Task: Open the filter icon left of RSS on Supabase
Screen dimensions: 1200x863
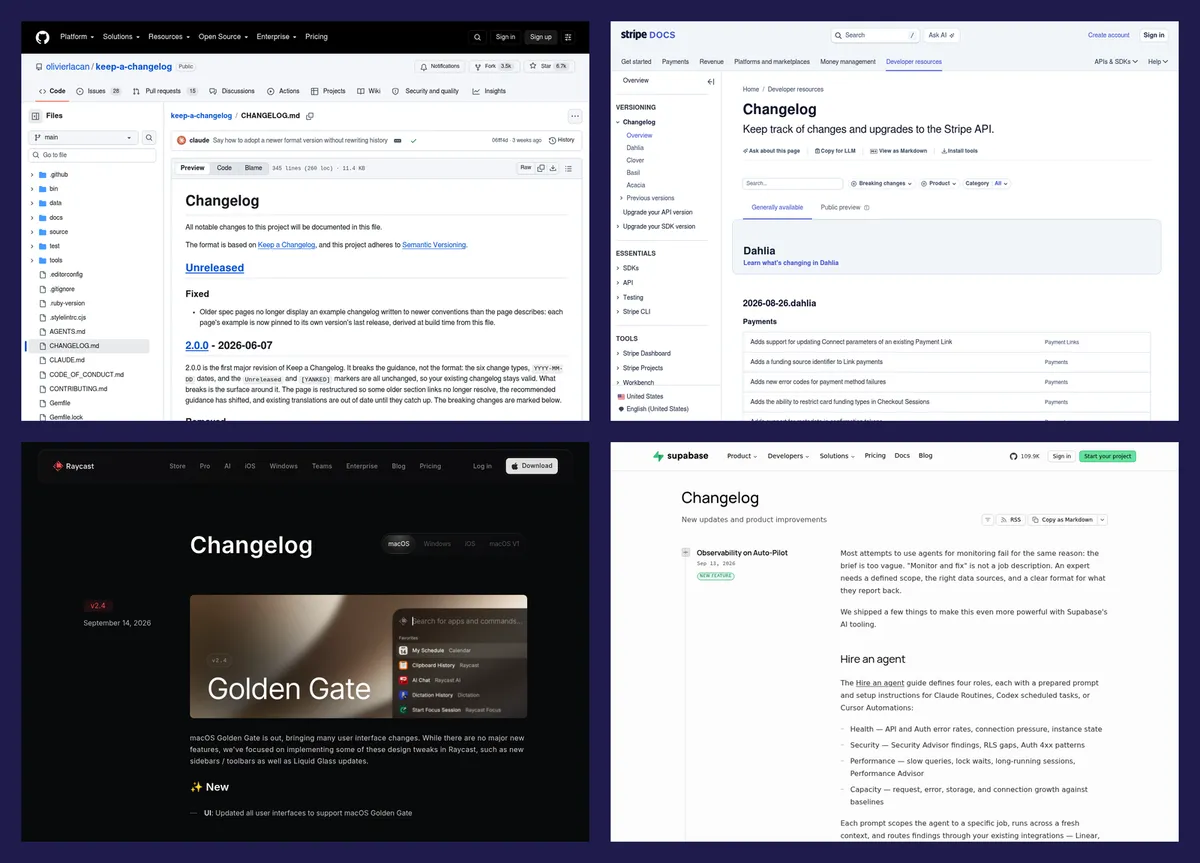Action: [988, 520]
